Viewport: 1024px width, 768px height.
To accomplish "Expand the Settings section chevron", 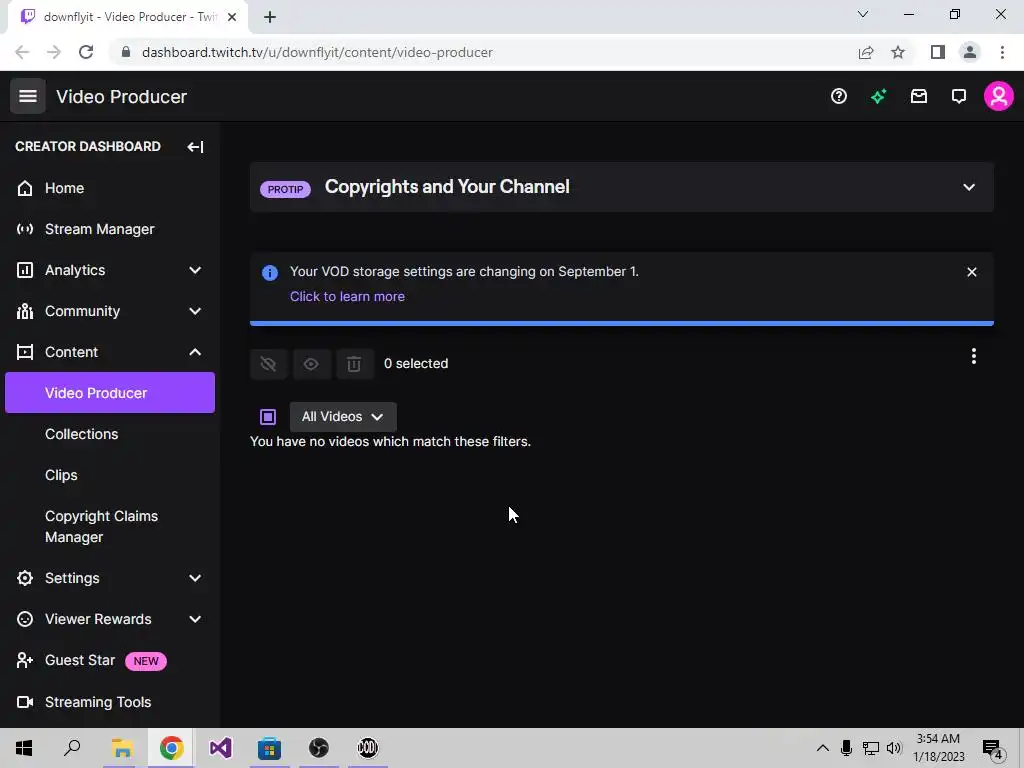I will [x=195, y=578].
